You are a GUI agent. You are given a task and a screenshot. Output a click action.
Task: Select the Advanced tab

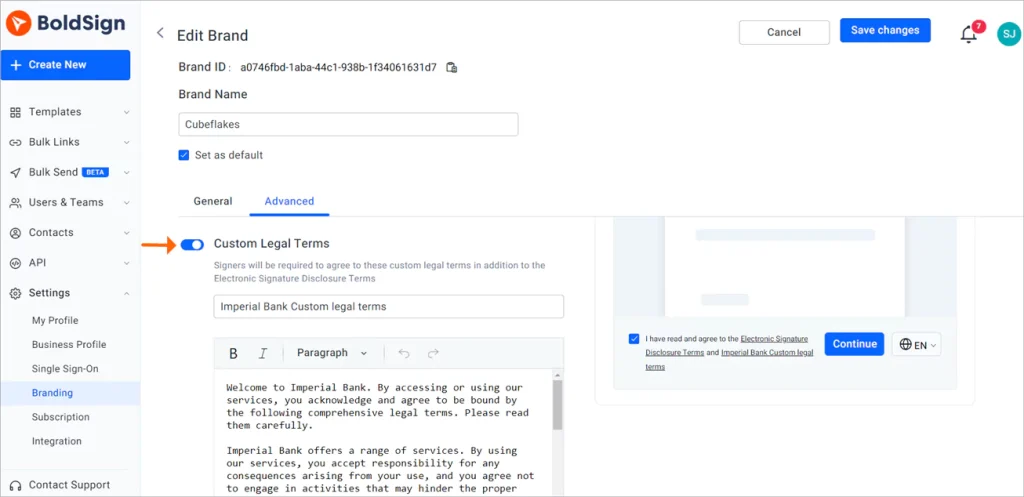pos(289,201)
